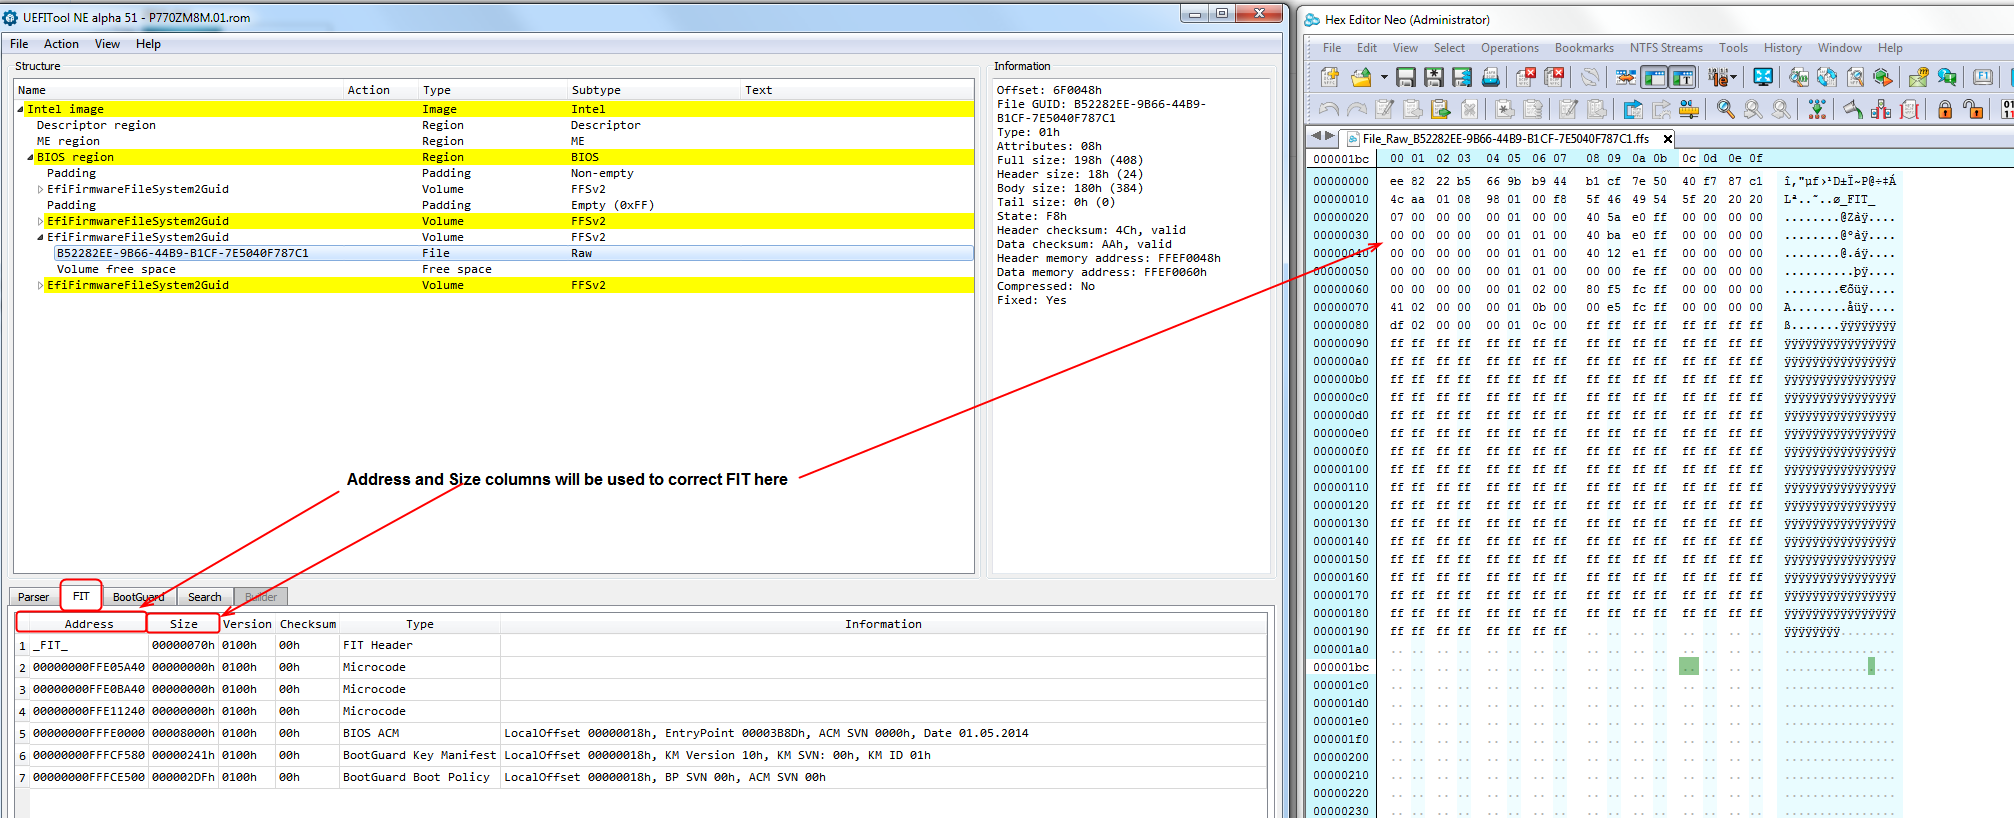
Task: Click the blue export arrow icon in second toolbar
Action: [1633, 109]
